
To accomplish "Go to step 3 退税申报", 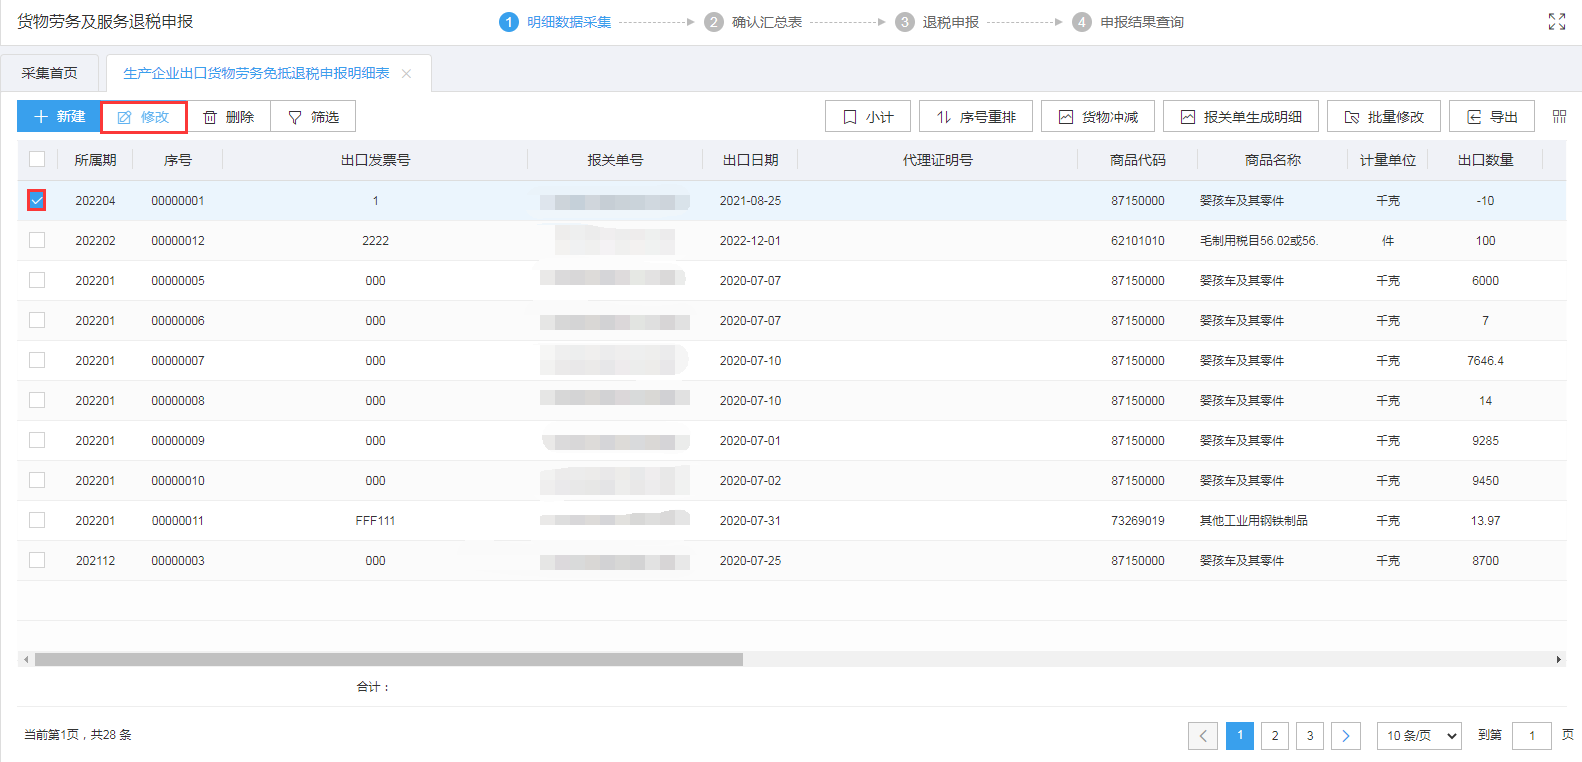I will [x=937, y=22].
